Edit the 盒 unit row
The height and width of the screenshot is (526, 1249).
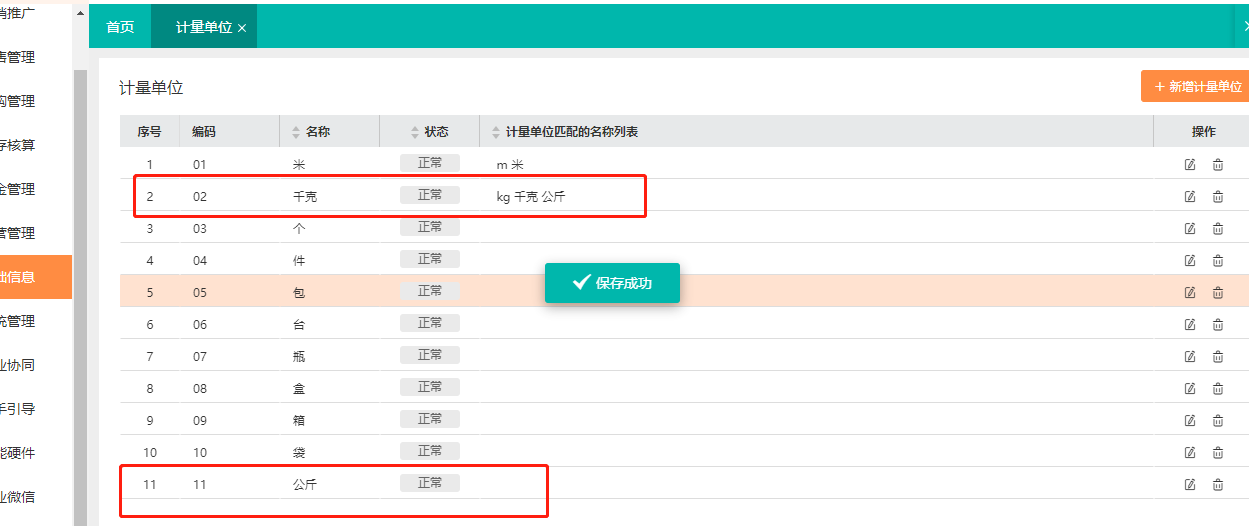pyautogui.click(x=1190, y=389)
